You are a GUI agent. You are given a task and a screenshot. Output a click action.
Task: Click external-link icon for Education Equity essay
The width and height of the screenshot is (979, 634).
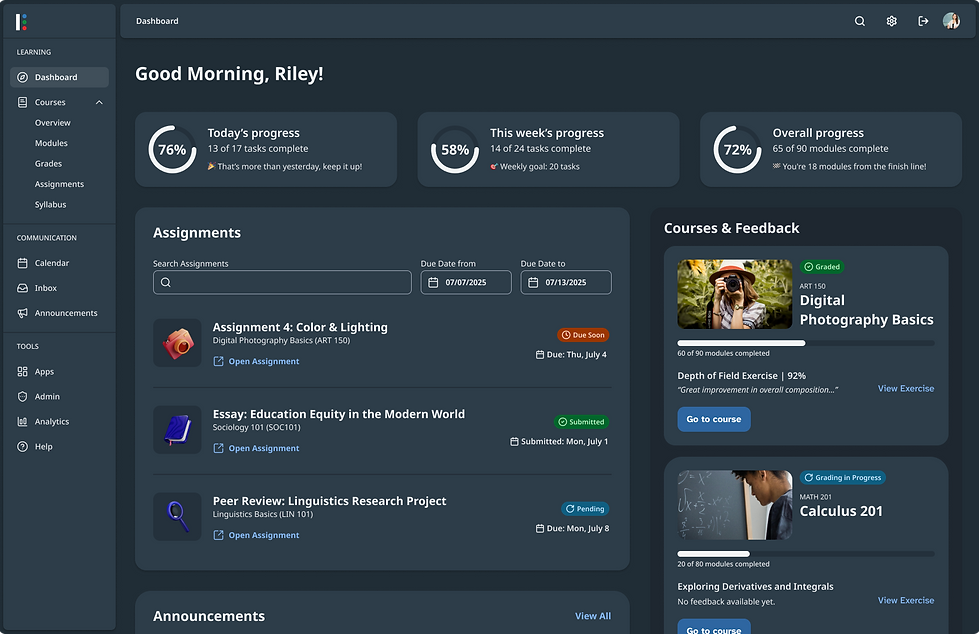(x=219, y=448)
